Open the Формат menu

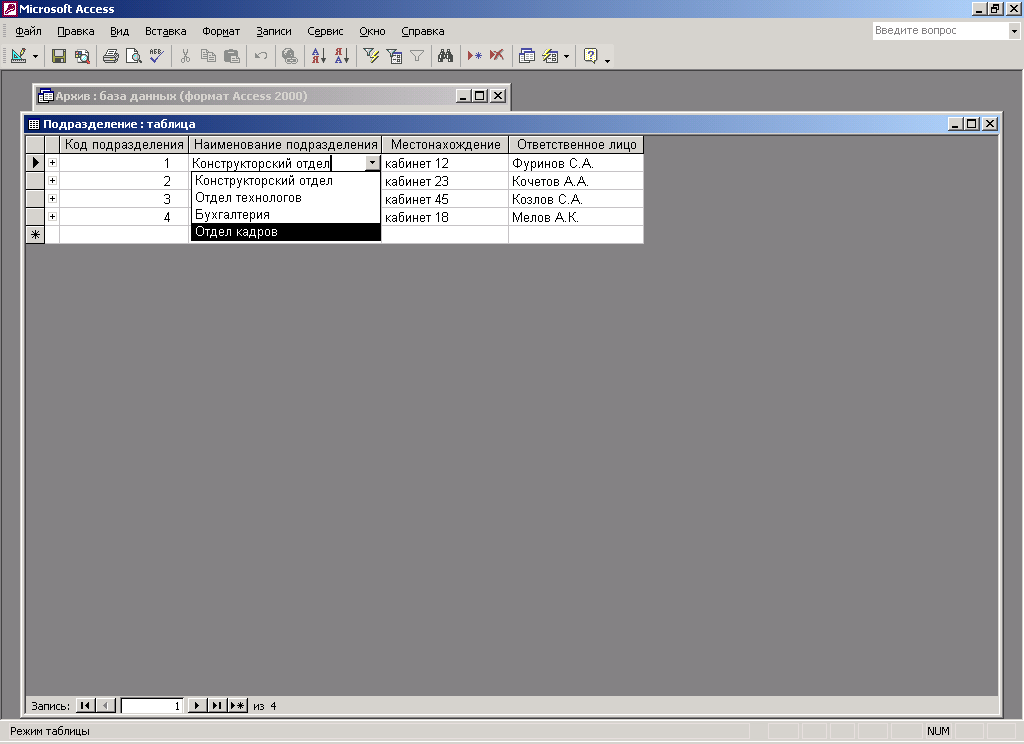click(221, 31)
